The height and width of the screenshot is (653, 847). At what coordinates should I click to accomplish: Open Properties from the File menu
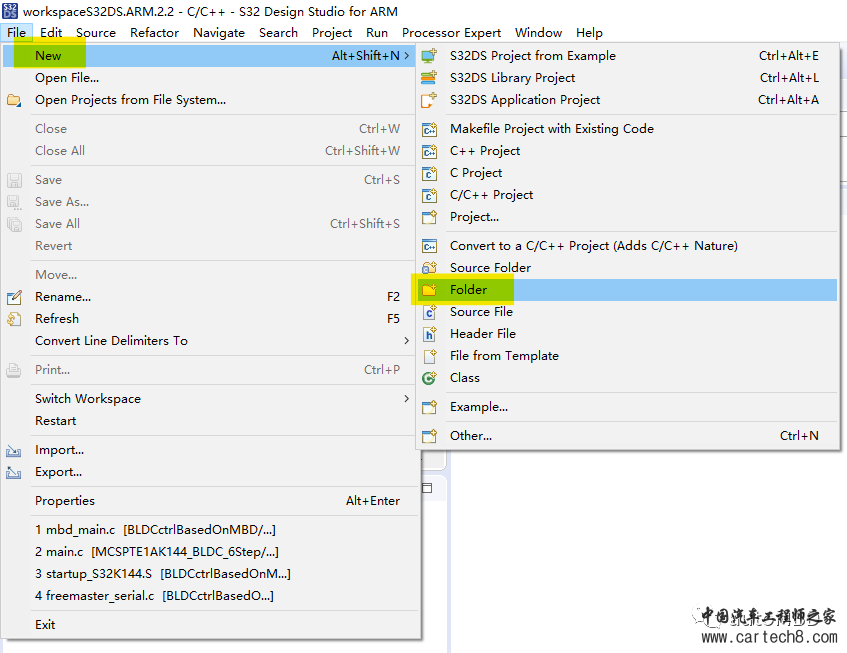coord(211,501)
